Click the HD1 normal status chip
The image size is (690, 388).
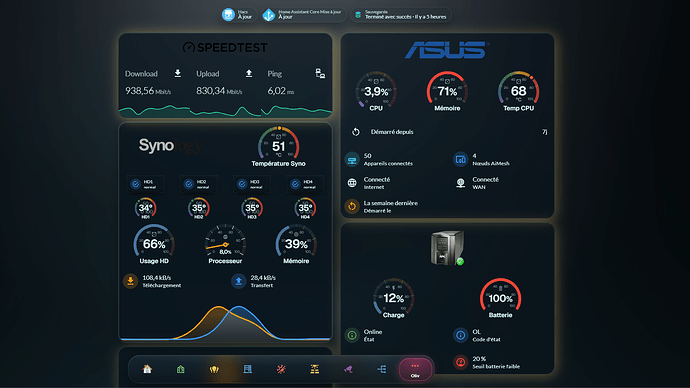point(146,184)
